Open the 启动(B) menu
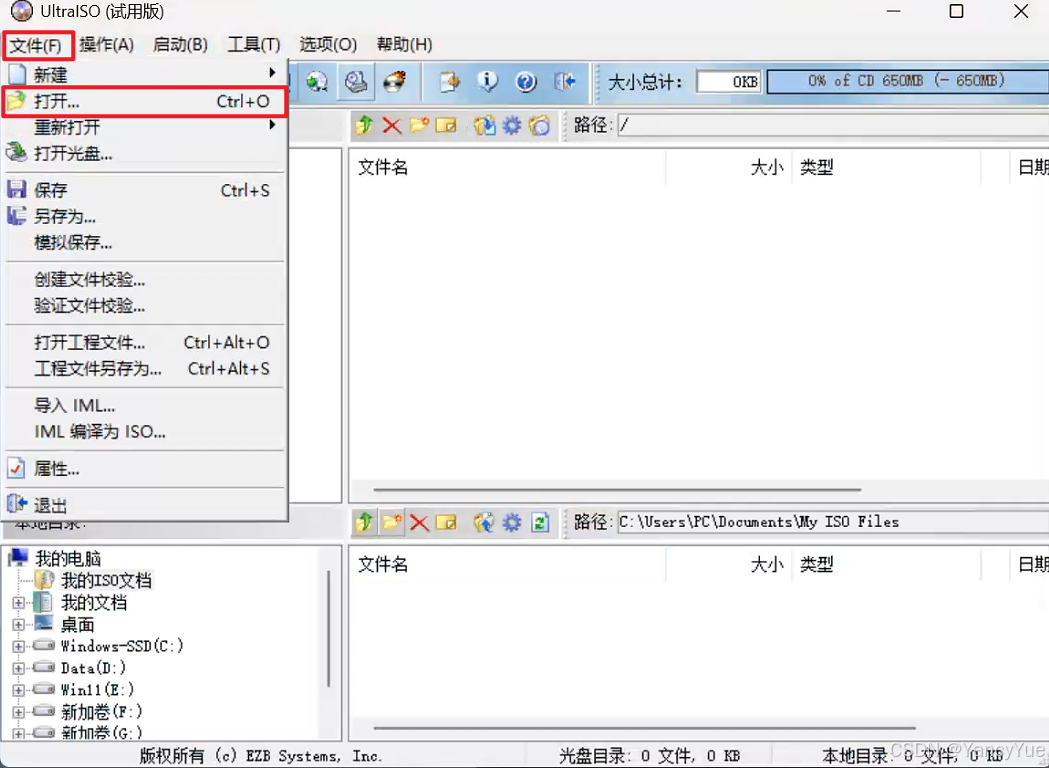This screenshot has width=1049, height=768. coord(180,45)
